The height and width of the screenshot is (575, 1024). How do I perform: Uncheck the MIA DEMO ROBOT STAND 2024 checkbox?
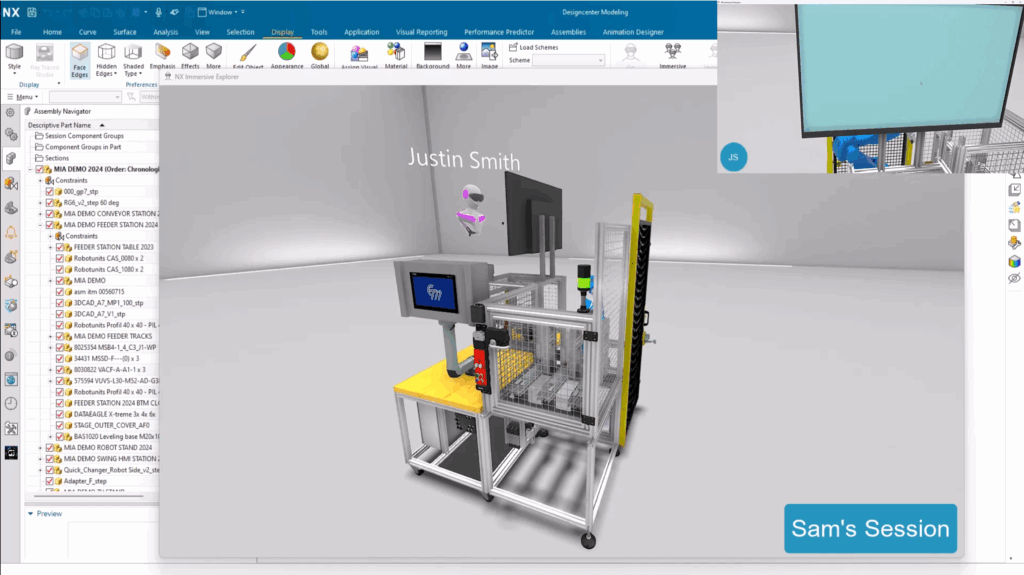click(x=58, y=447)
